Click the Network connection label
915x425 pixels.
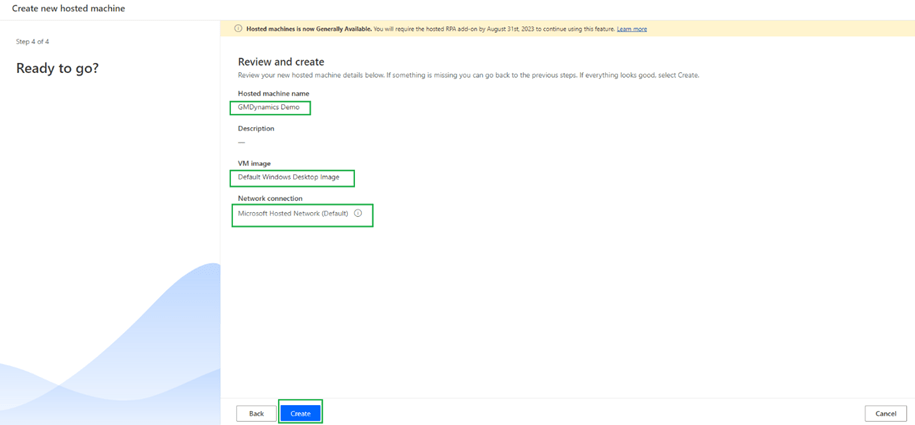(x=270, y=198)
